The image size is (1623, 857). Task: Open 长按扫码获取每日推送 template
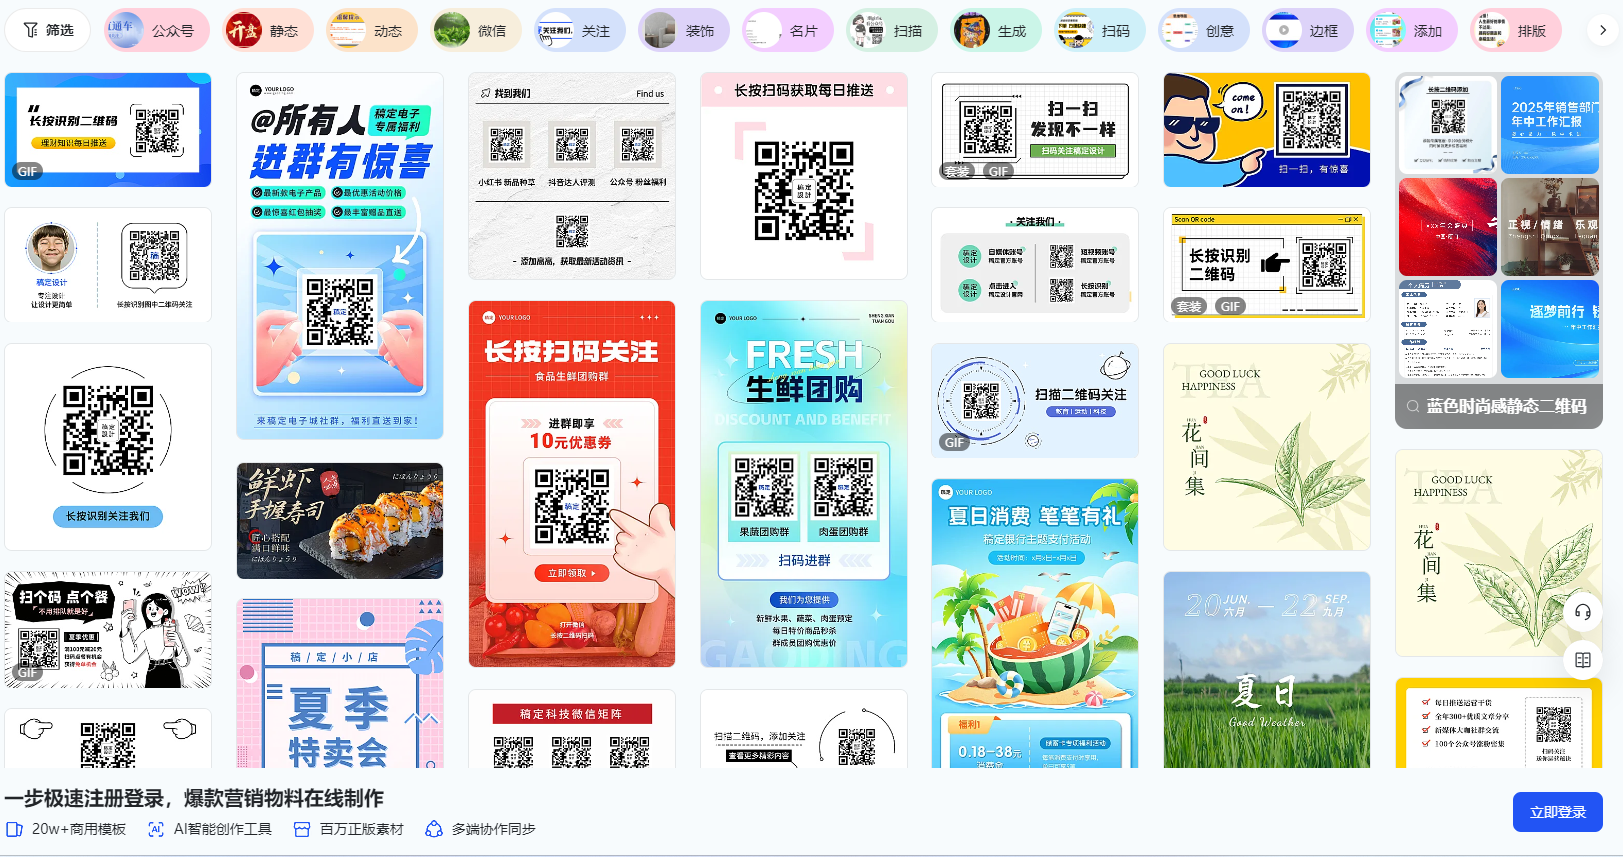click(804, 176)
